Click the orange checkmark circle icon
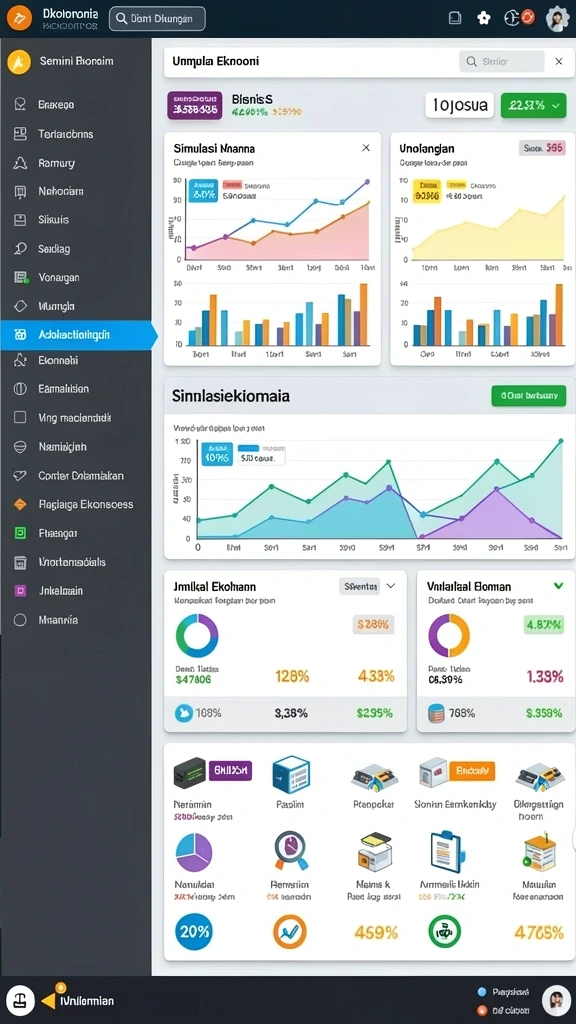576x1024 pixels. pos(290,932)
